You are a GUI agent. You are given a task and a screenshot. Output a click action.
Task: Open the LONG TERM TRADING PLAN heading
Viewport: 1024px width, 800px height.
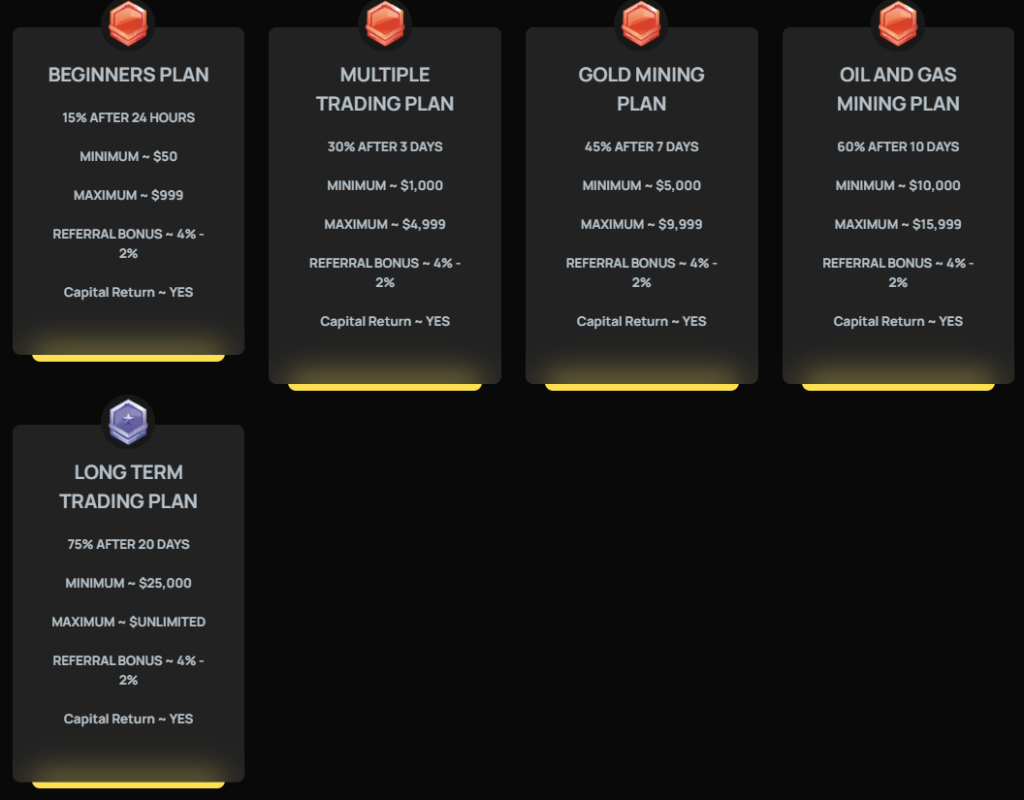[128, 487]
